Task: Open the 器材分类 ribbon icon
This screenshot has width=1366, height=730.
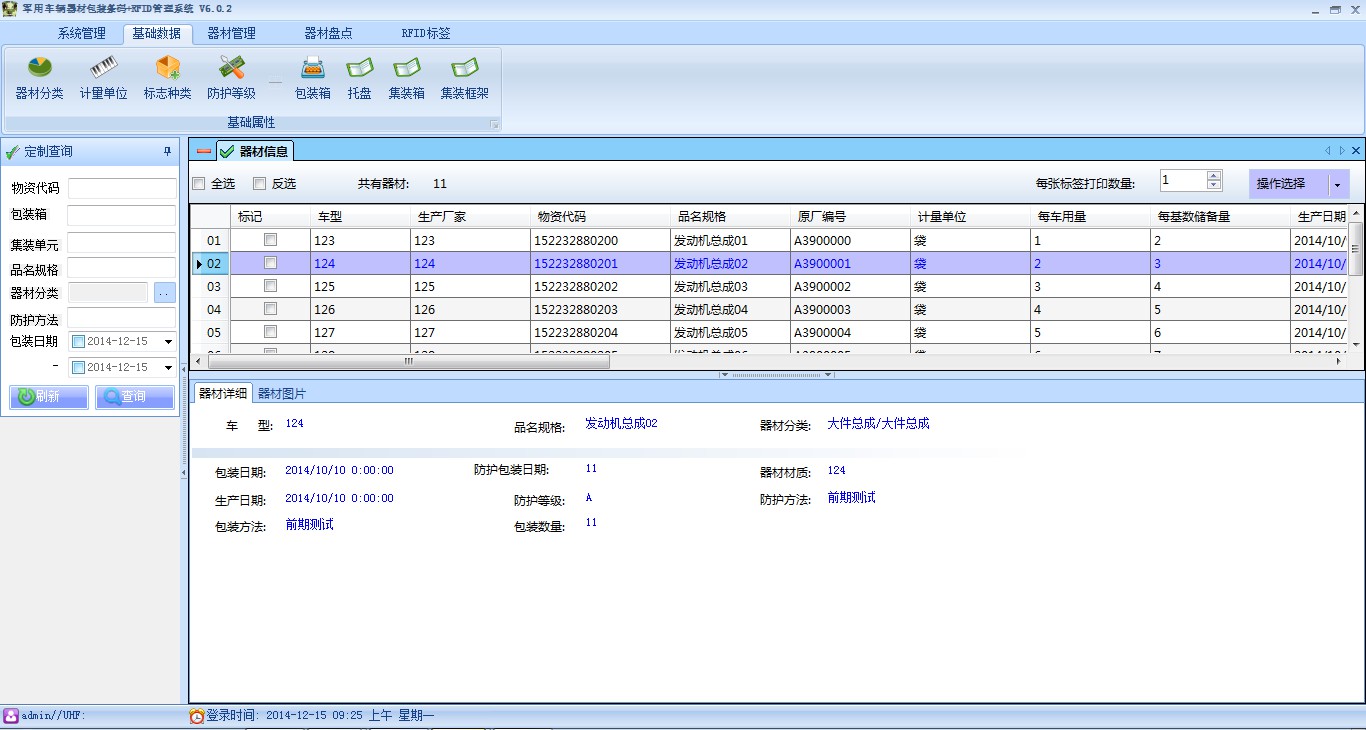Action: (39, 69)
